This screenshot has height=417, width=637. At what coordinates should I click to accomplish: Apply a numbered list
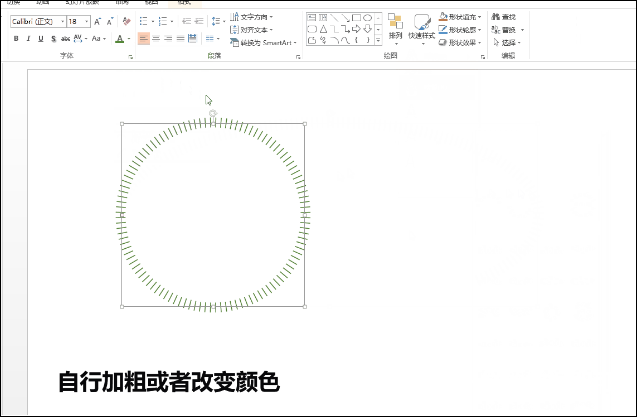click(x=163, y=21)
